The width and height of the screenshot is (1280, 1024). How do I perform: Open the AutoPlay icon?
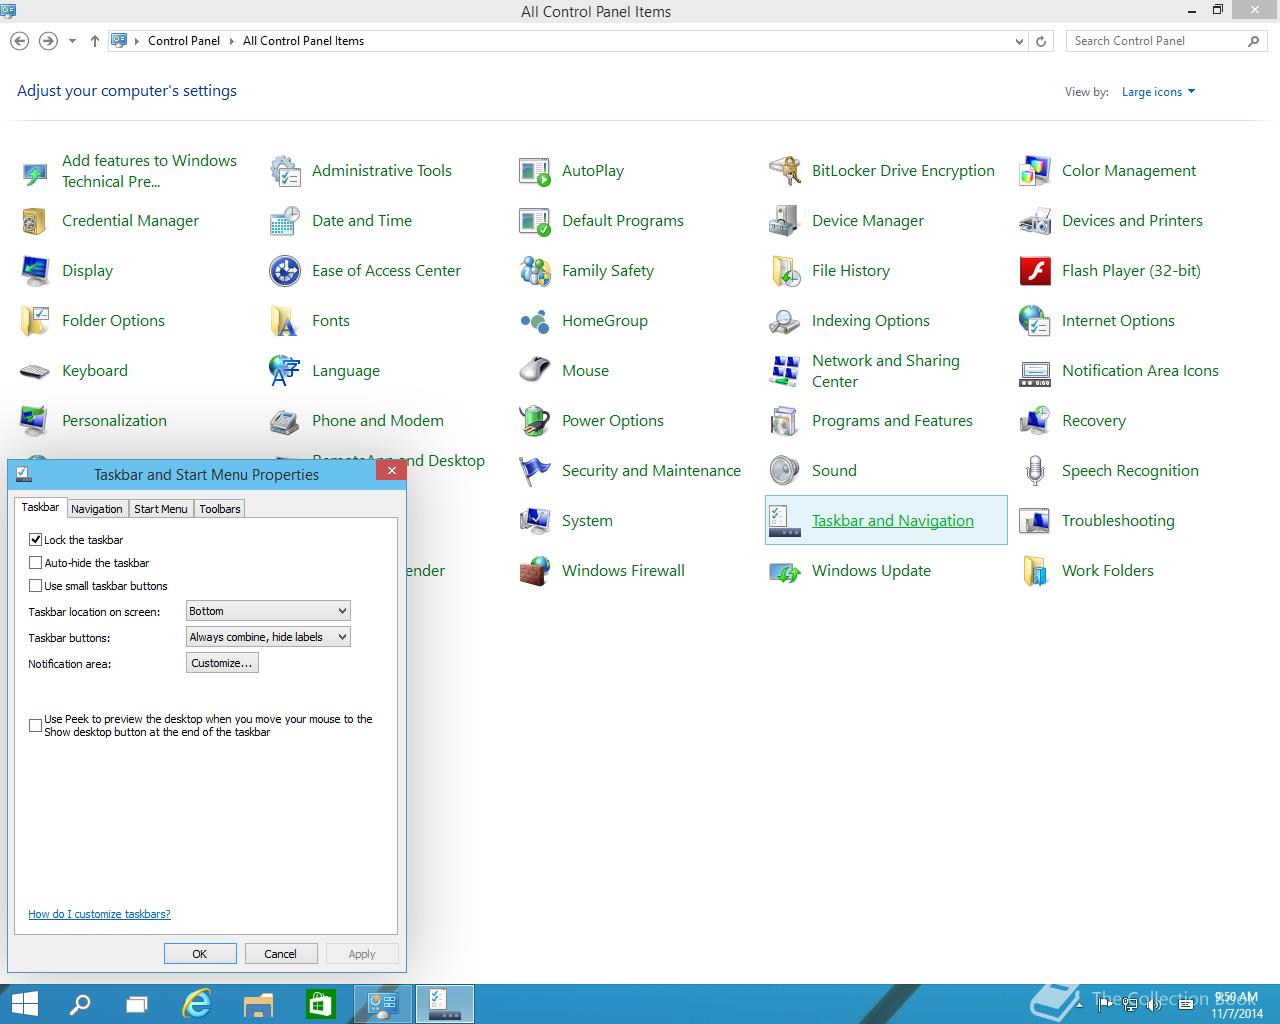[x=535, y=171]
